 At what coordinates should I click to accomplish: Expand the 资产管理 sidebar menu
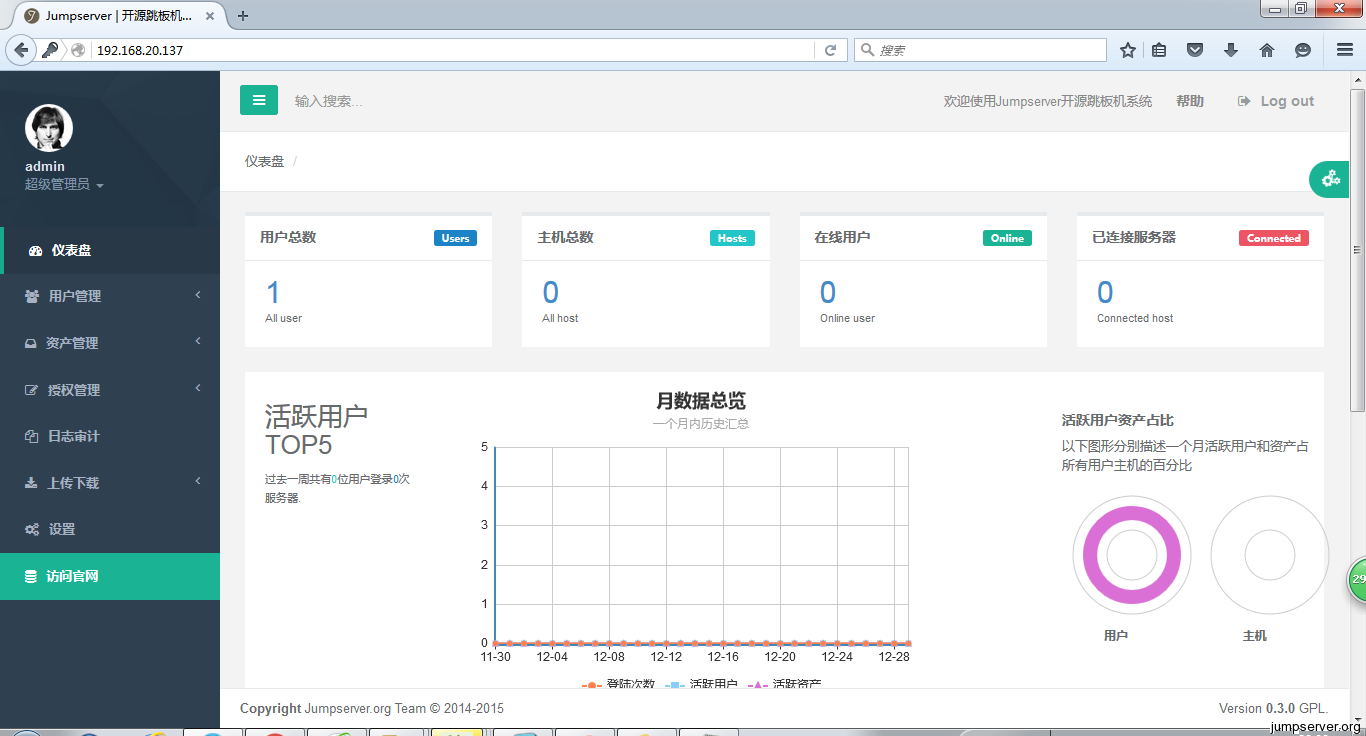tap(72, 343)
